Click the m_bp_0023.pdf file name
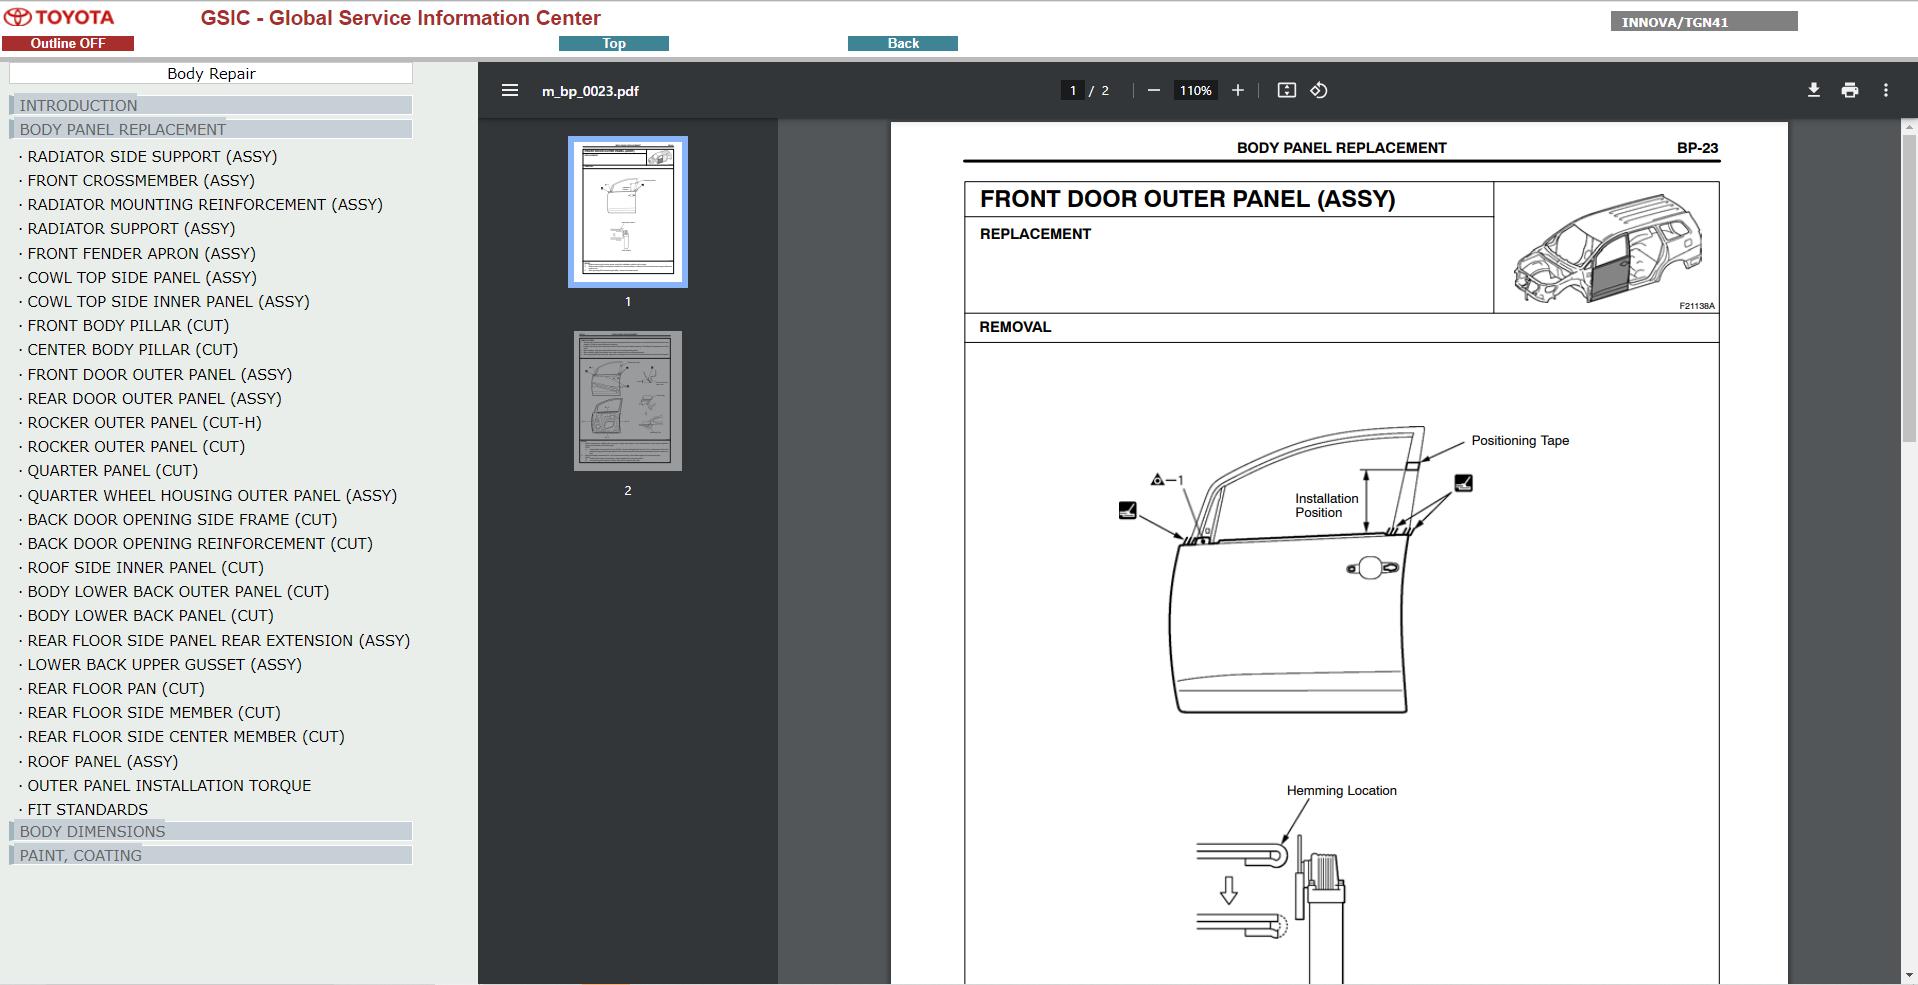The width and height of the screenshot is (1918, 985). [x=590, y=91]
